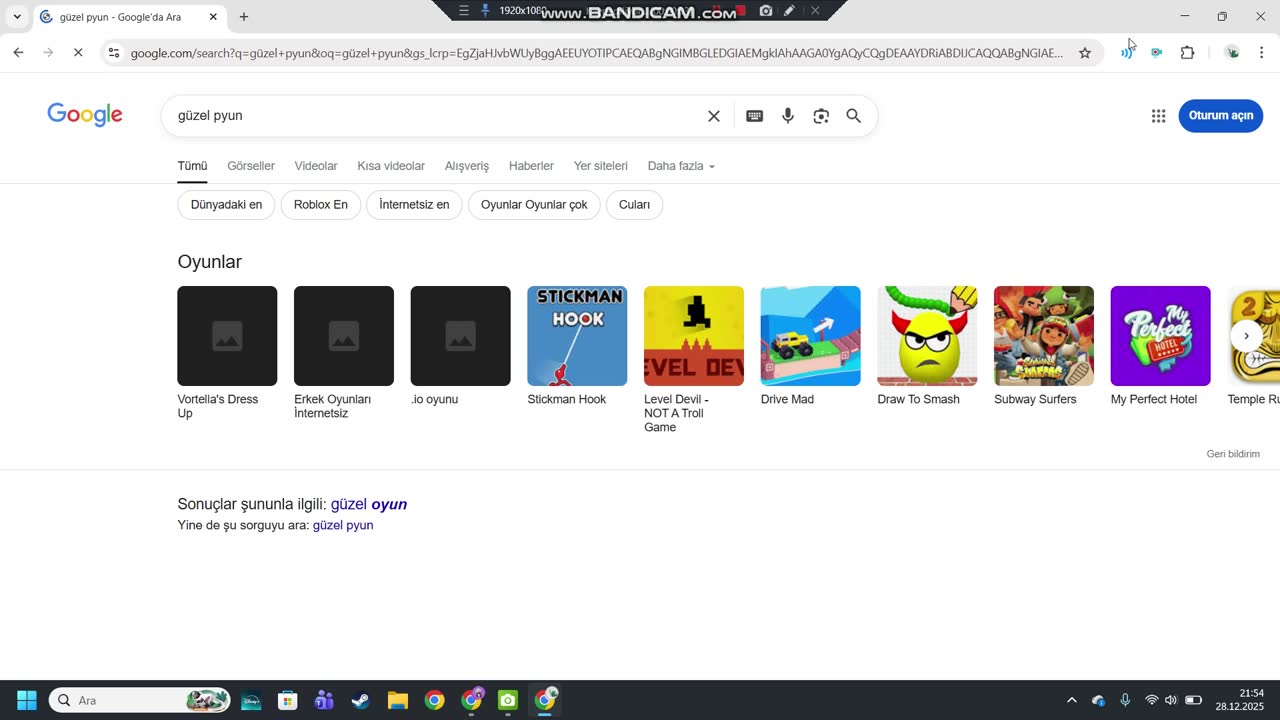Screen dimensions: 1280x720
Task: Switch to the Videolar tab
Action: (316, 166)
